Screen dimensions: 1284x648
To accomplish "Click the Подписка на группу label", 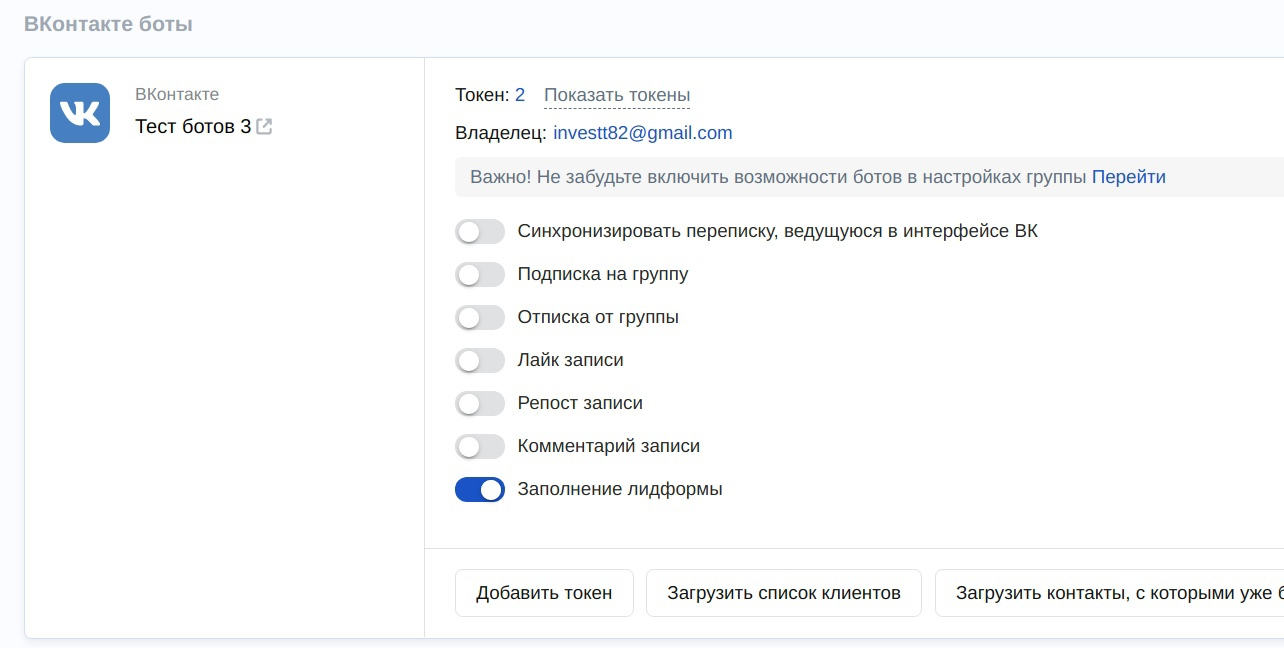I will tap(603, 274).
